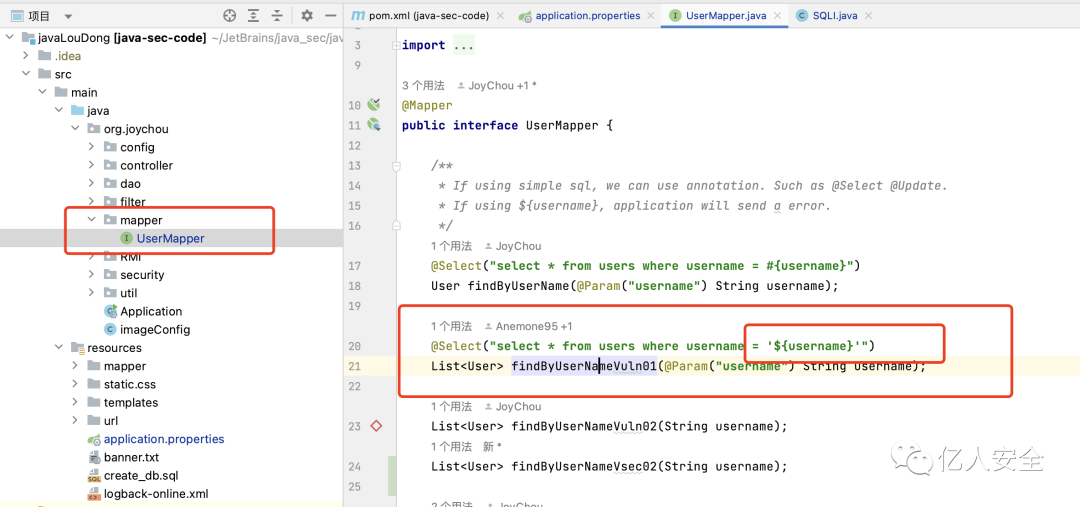Click the '1 个用法' hint above findByUserName
1080x507 pixels.
[451, 246]
